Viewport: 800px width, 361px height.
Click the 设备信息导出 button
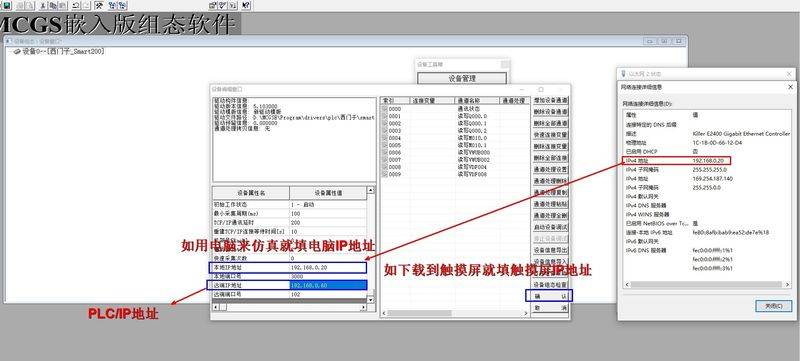[551, 250]
